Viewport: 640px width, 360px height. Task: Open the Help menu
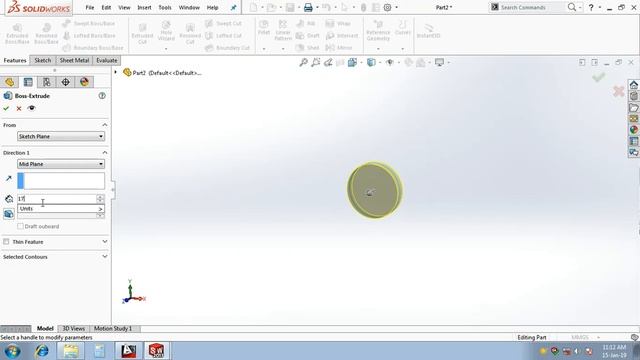click(212, 7)
